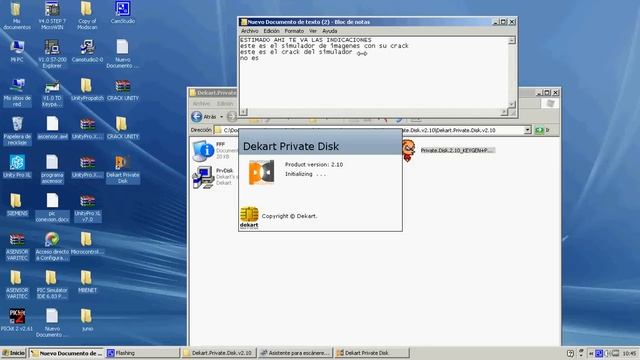Open Mis documentos desktop folder
640x360 pixels.
[x=16, y=16]
